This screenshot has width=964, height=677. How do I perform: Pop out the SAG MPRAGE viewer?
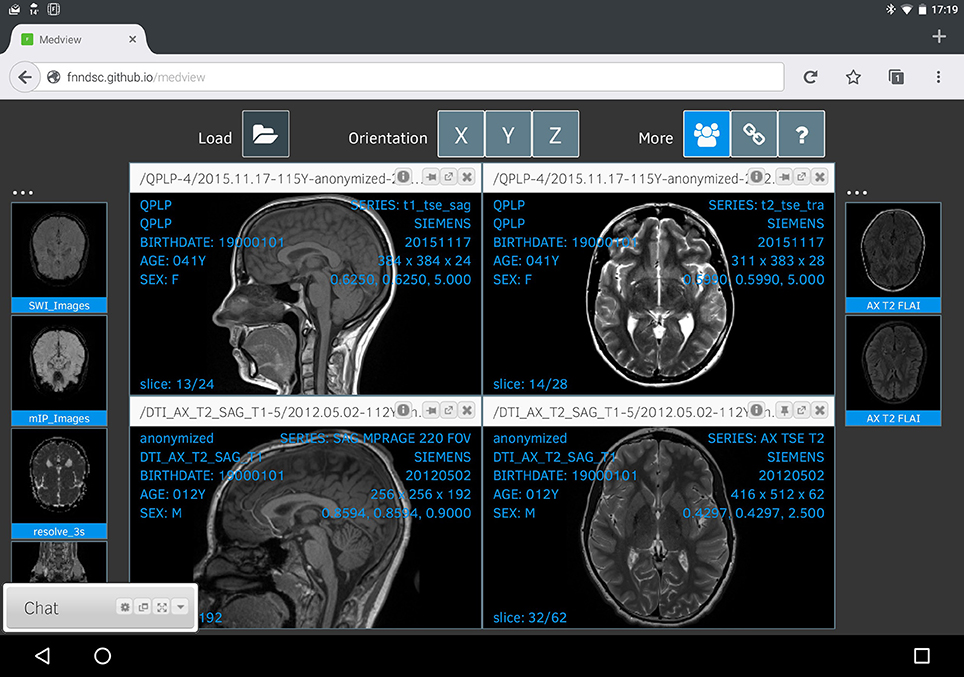[x=449, y=410]
